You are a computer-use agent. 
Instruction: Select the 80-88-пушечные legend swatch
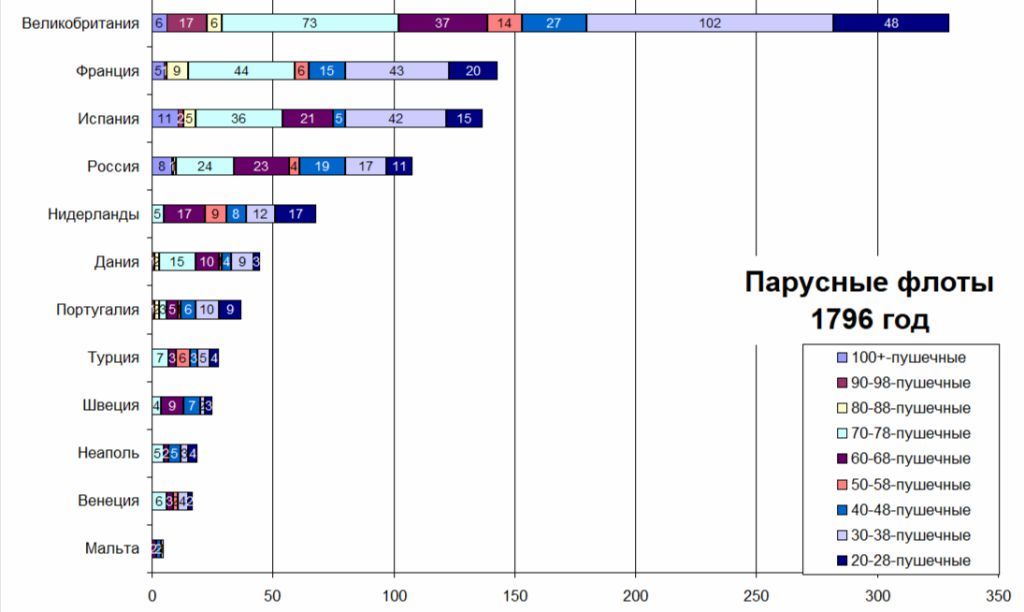pyautogui.click(x=842, y=408)
